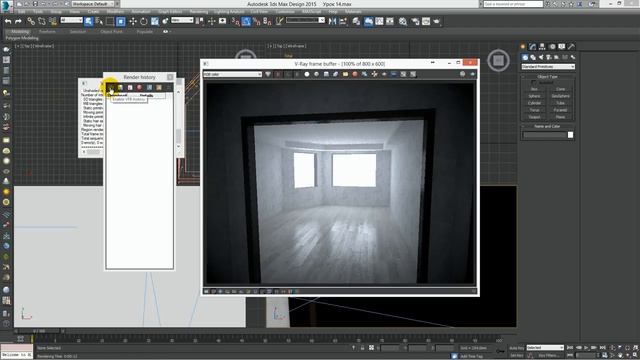Undo the last action in main toolbar
The height and width of the screenshot is (360, 640).
point(8,21)
